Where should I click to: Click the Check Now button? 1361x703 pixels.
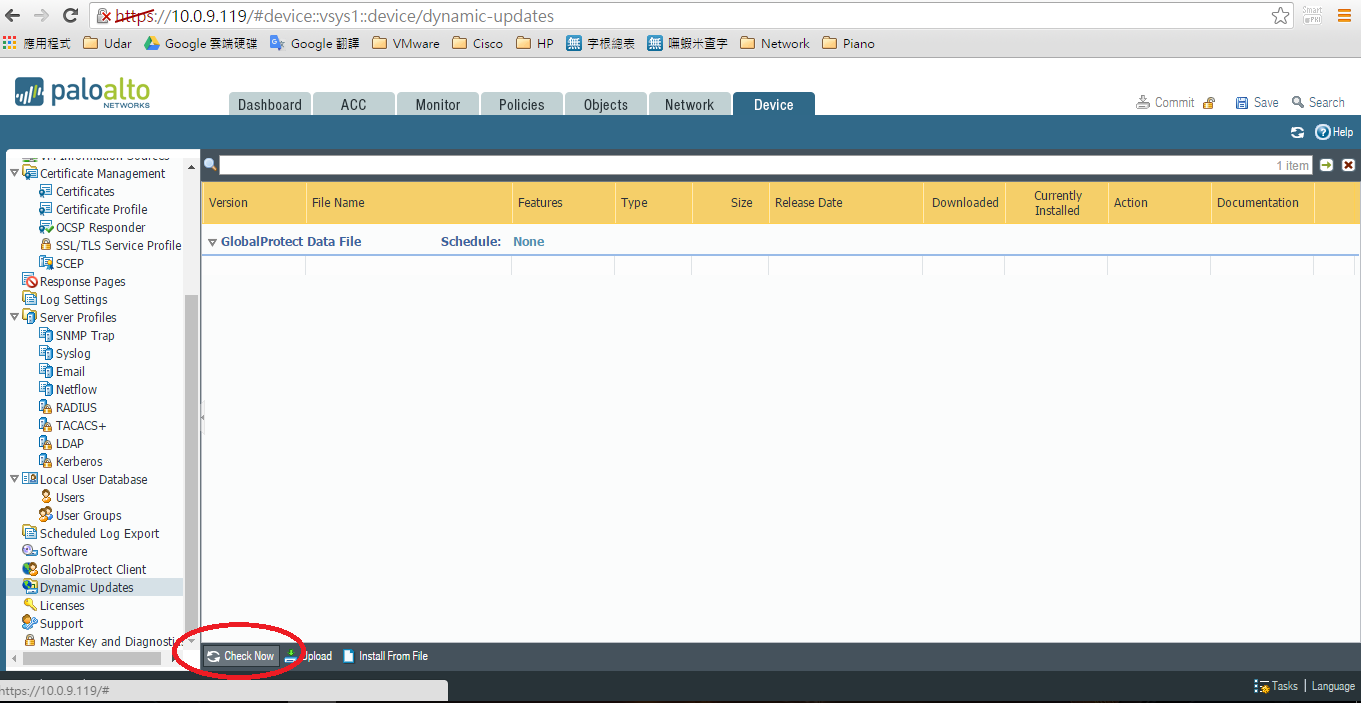240,656
